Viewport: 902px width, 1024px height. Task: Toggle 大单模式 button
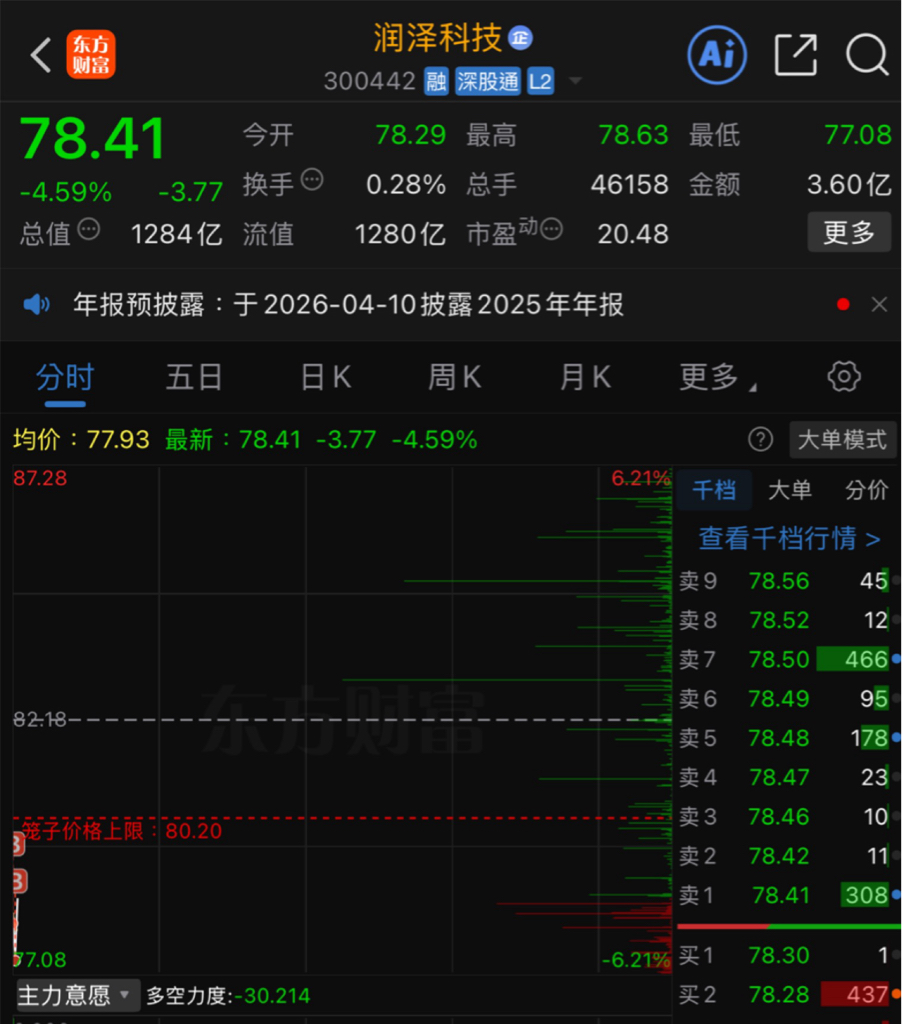[843, 440]
